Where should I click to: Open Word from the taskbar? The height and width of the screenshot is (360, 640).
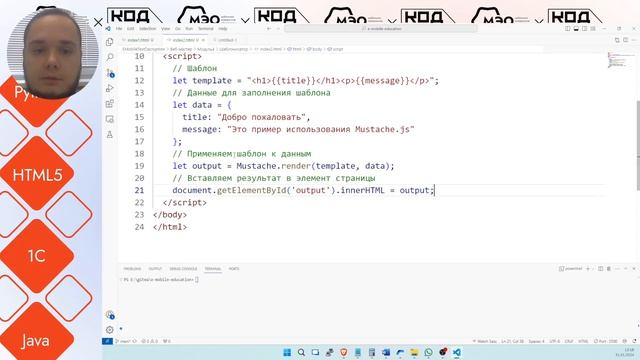click(x=386, y=352)
